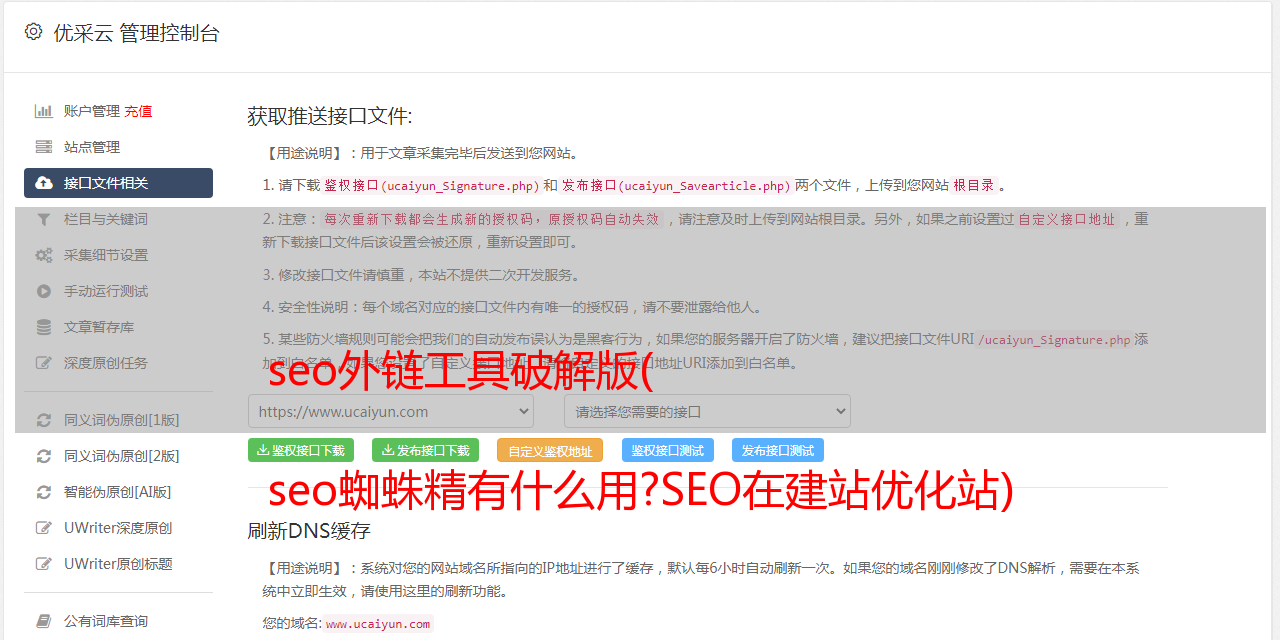Click the 获取推送接口文件: heading
1280x640 pixels.
pyautogui.click(x=330, y=116)
